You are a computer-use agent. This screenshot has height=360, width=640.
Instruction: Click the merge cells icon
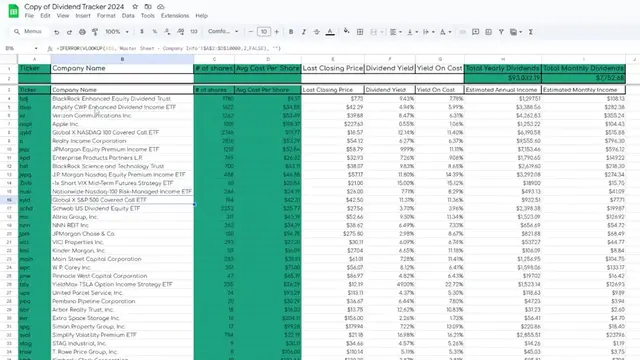coord(373,32)
